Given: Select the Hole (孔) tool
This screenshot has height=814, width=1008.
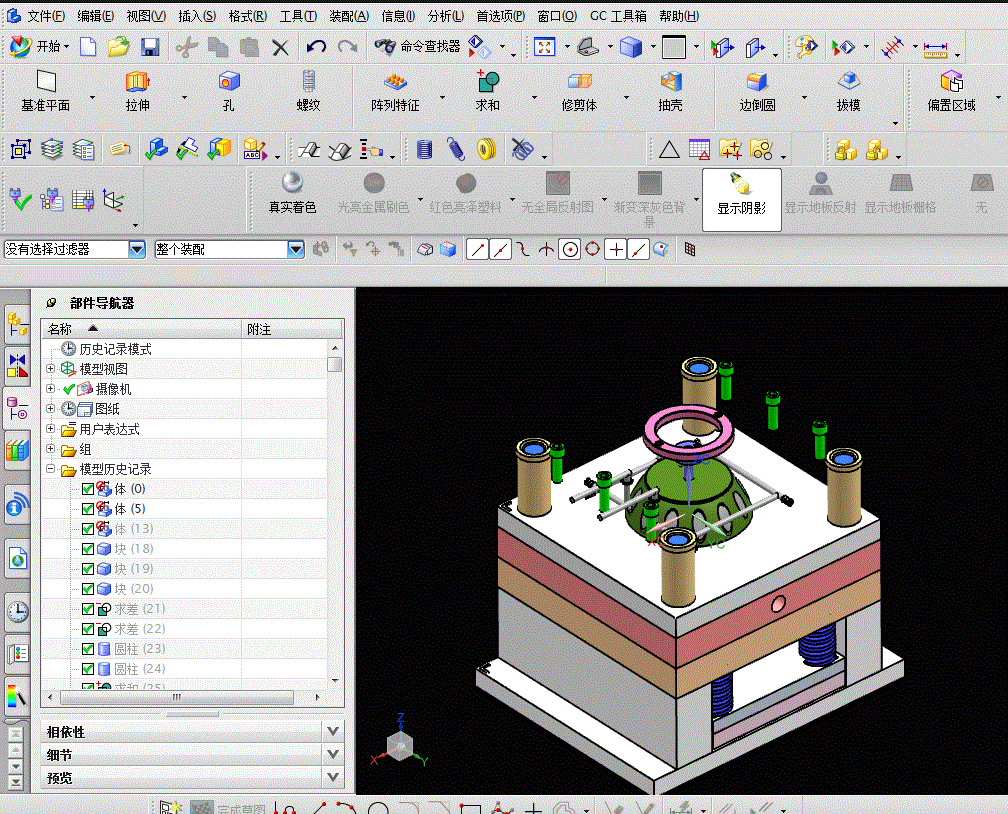Looking at the screenshot, I should (229, 91).
